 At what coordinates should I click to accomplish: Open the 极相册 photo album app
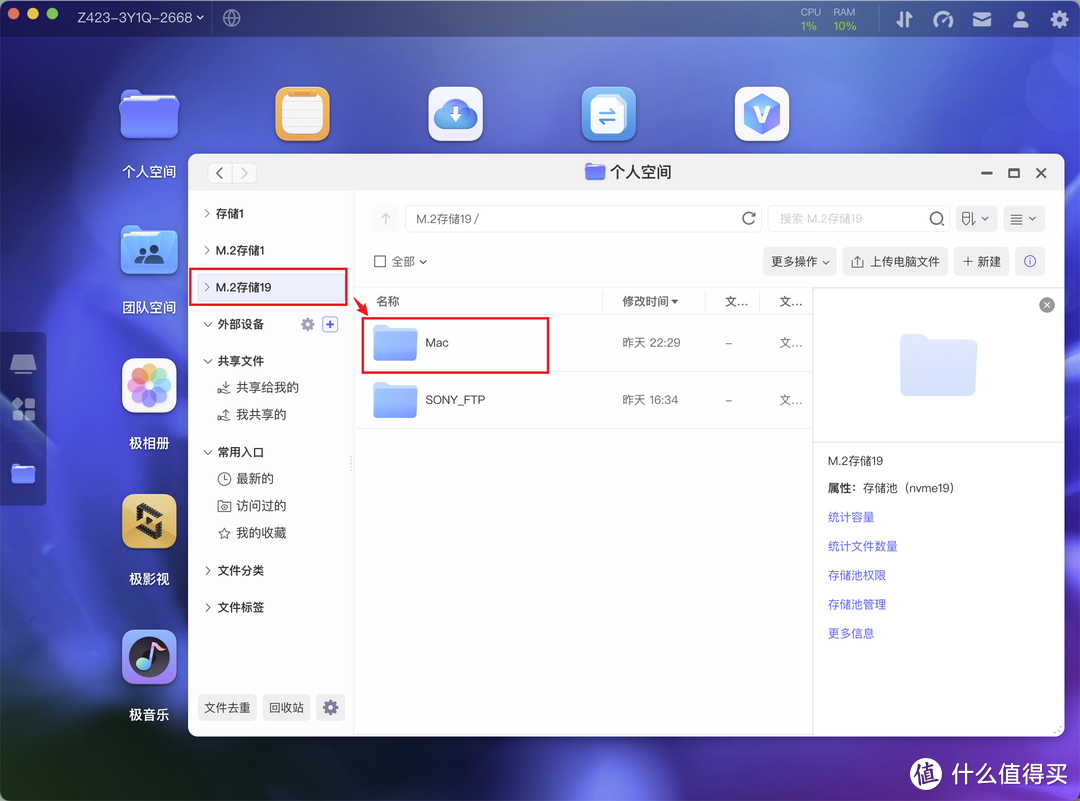click(x=148, y=386)
